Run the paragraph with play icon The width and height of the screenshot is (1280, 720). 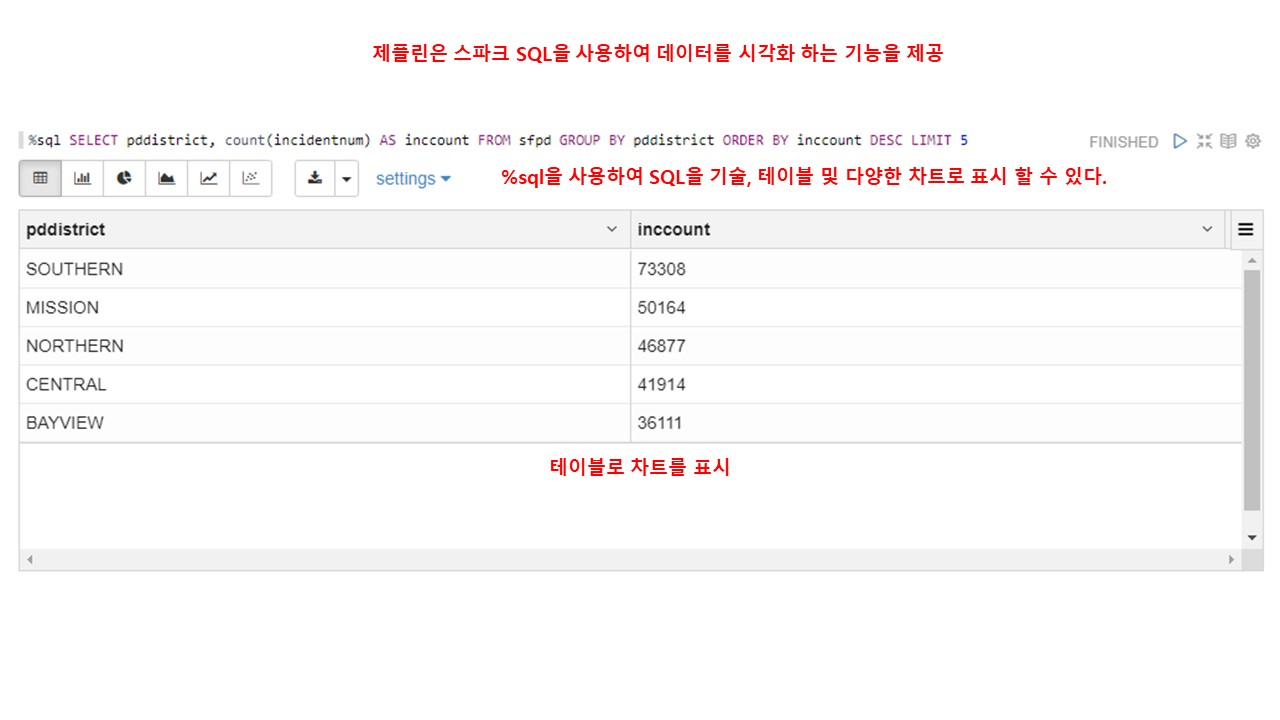(x=1180, y=141)
